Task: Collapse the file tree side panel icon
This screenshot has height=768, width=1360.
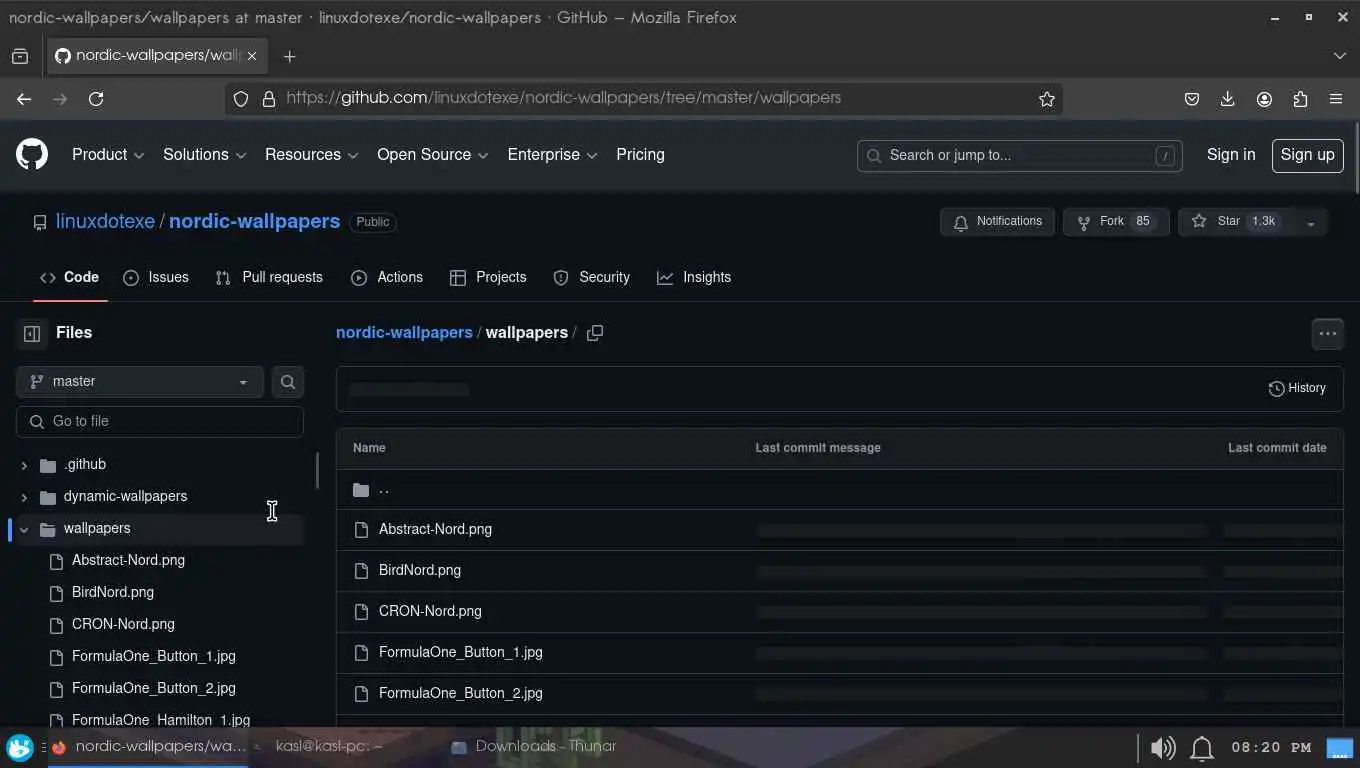Action: (32, 333)
